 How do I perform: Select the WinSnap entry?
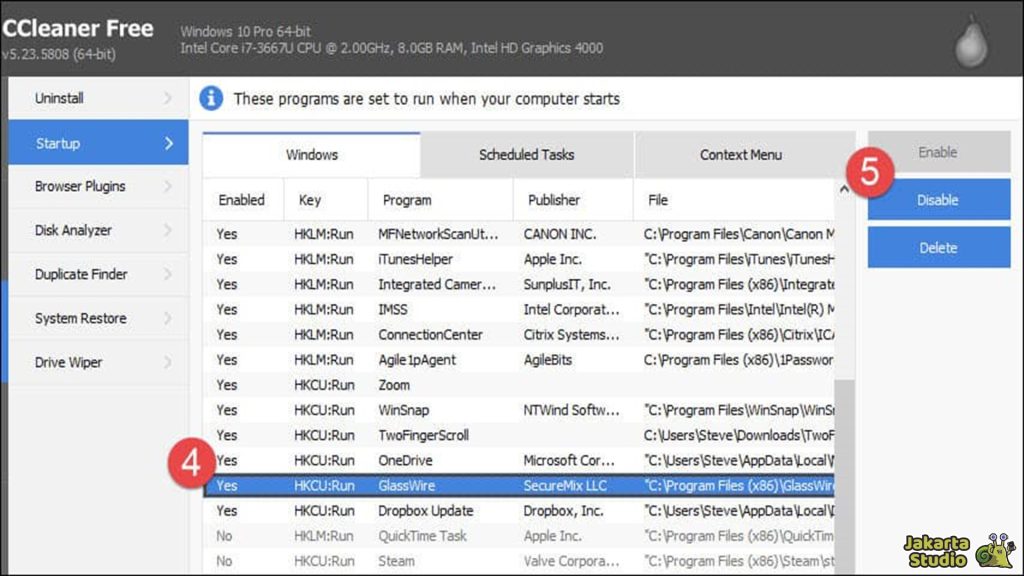[519, 410]
